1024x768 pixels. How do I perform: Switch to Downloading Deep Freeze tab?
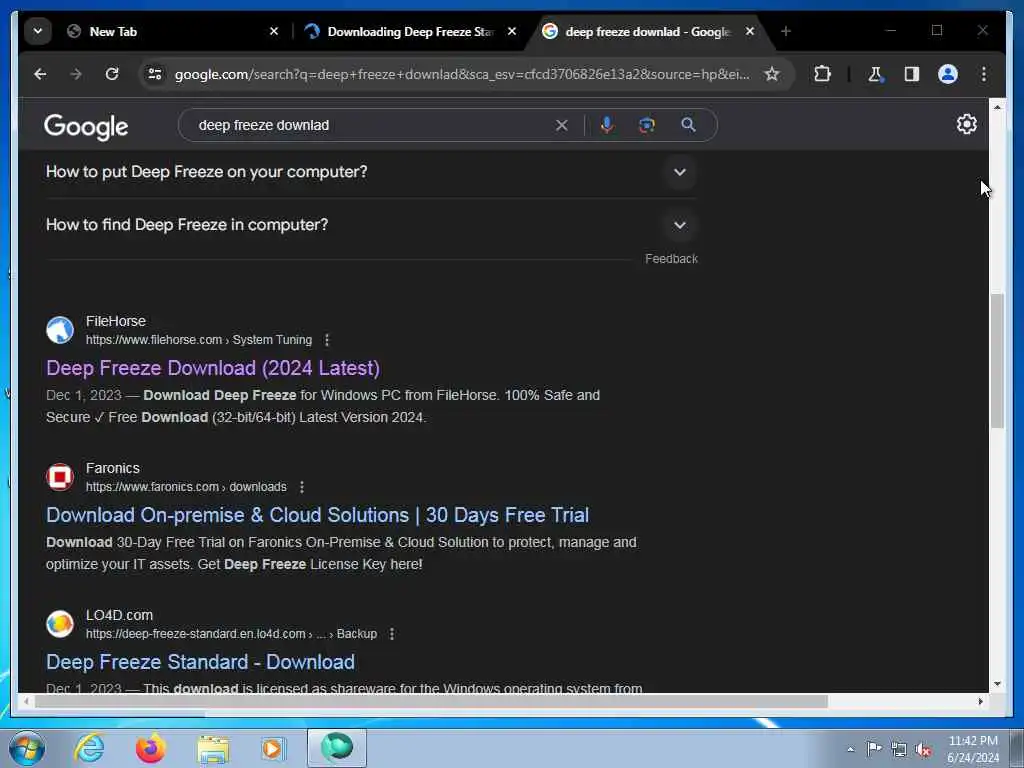[x=411, y=31]
